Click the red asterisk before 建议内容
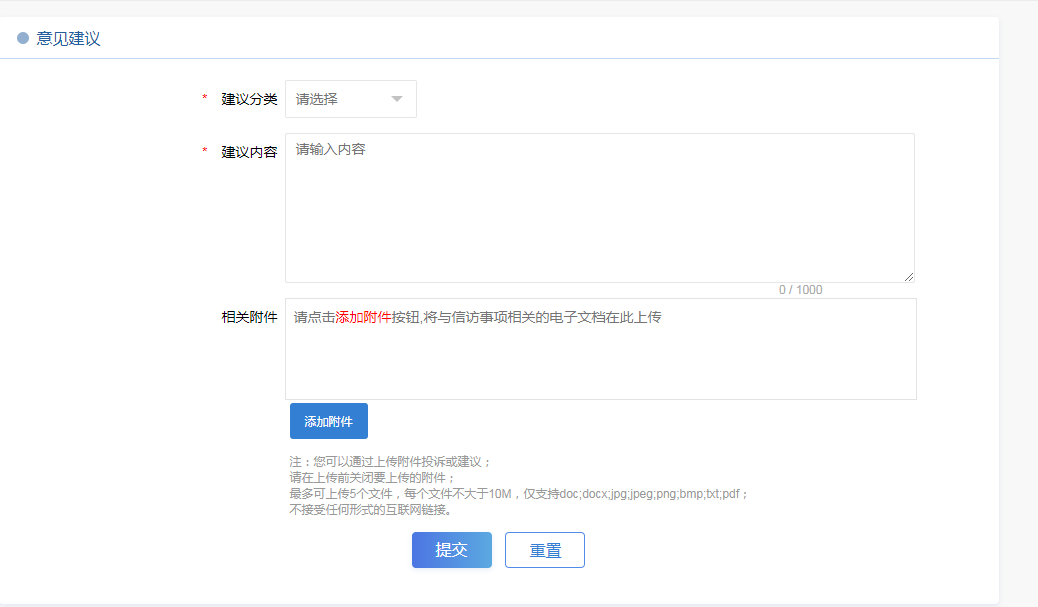 (205, 152)
